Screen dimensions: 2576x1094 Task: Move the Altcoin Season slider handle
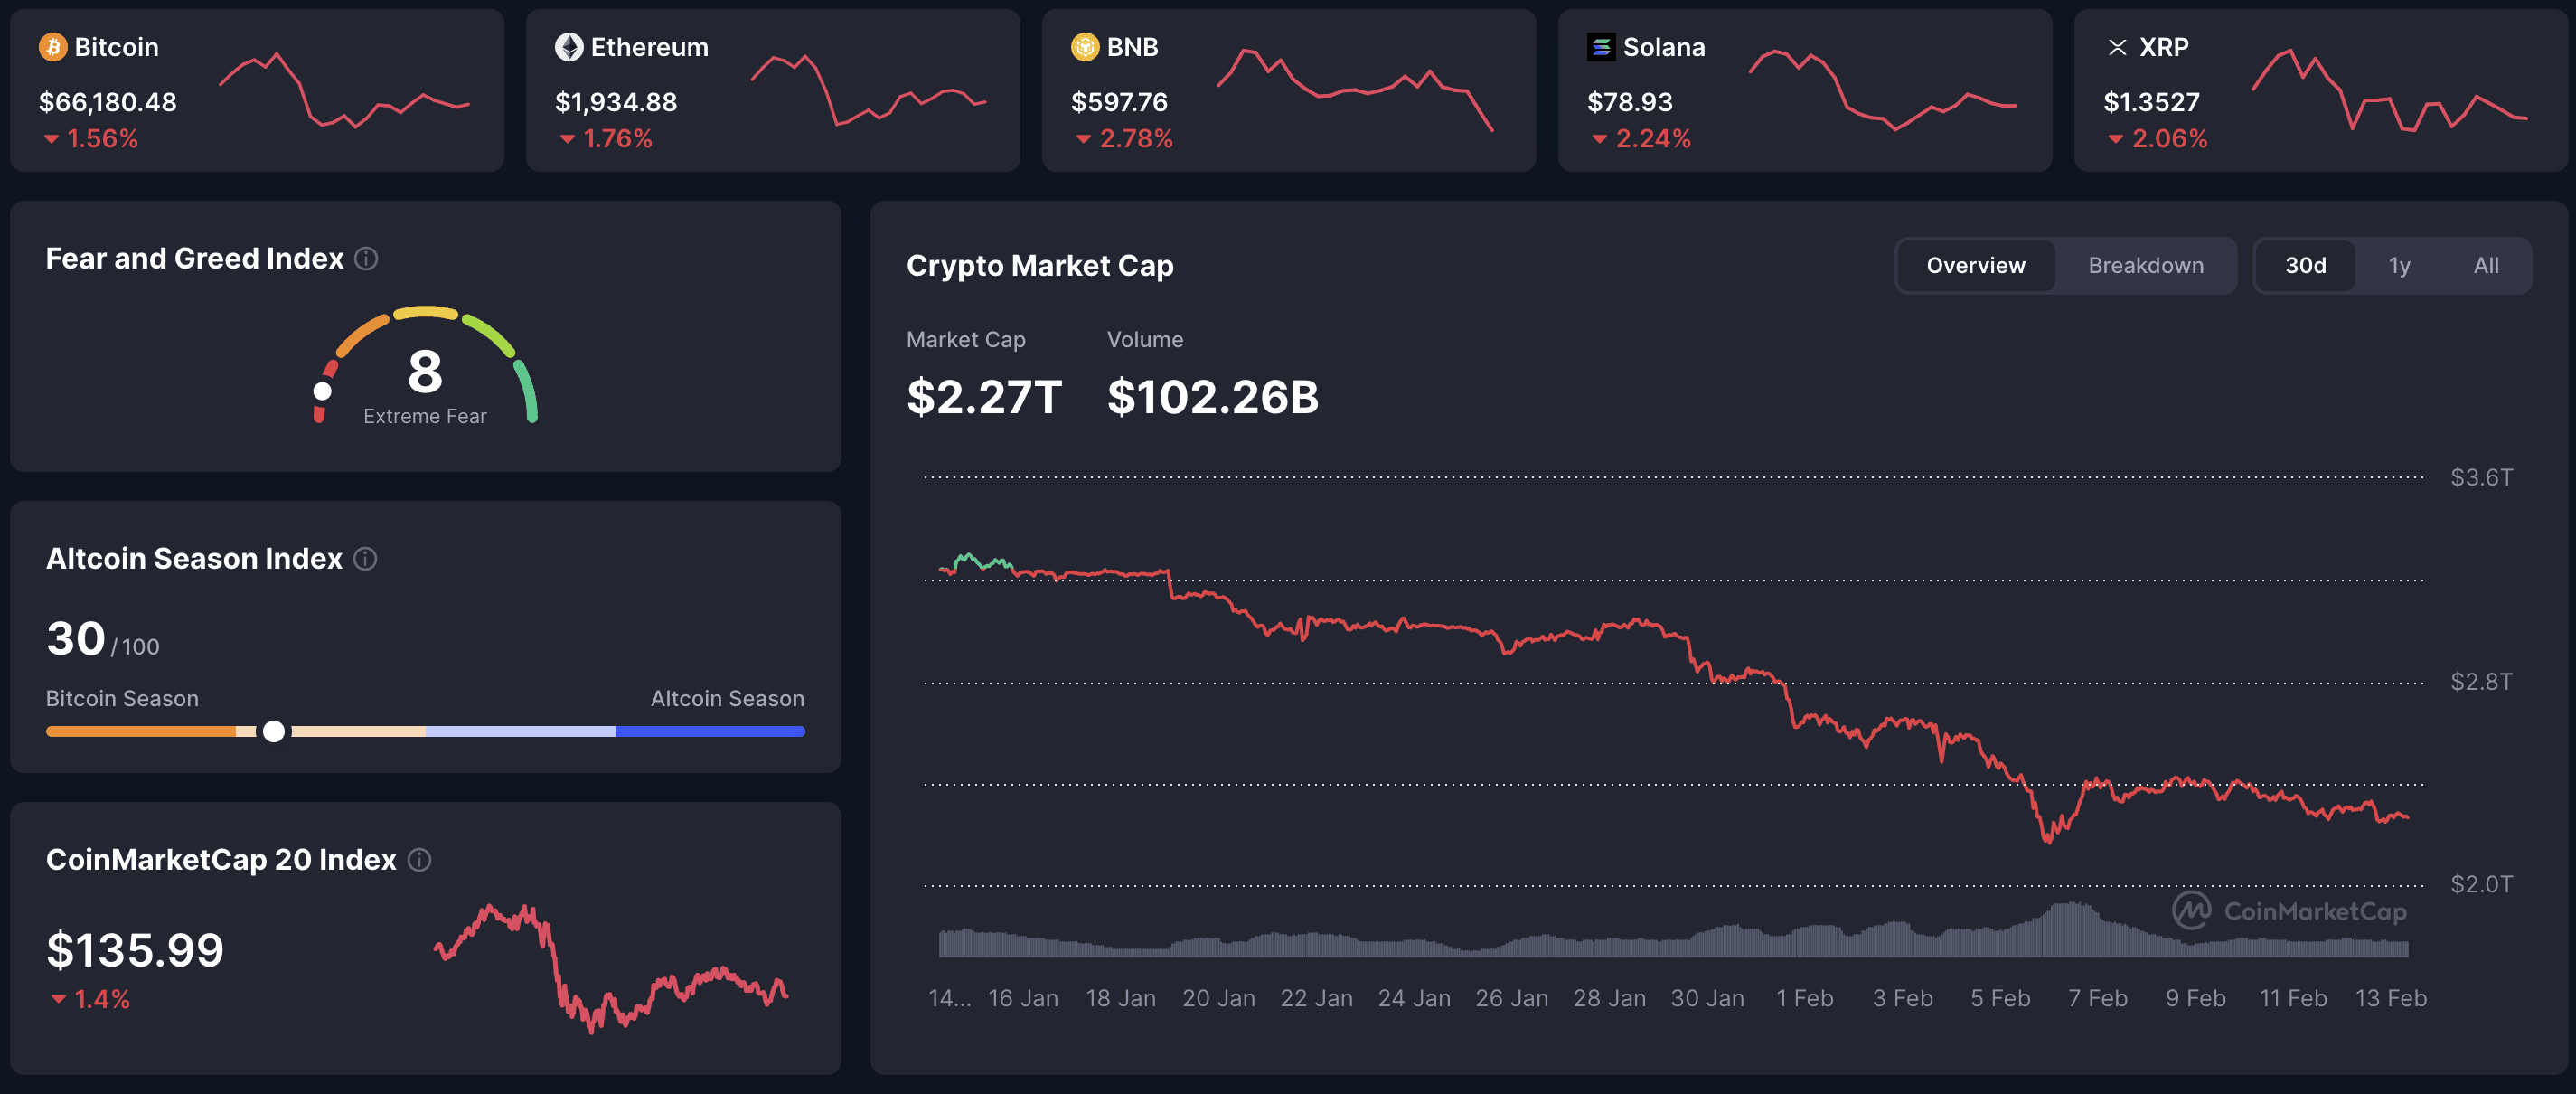click(x=273, y=731)
